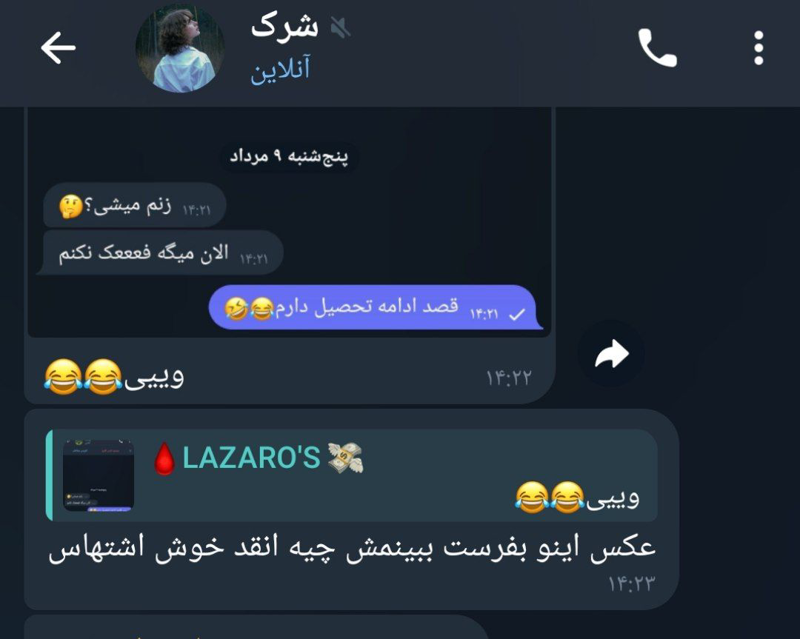Open the three-dot more options menu

point(759,48)
